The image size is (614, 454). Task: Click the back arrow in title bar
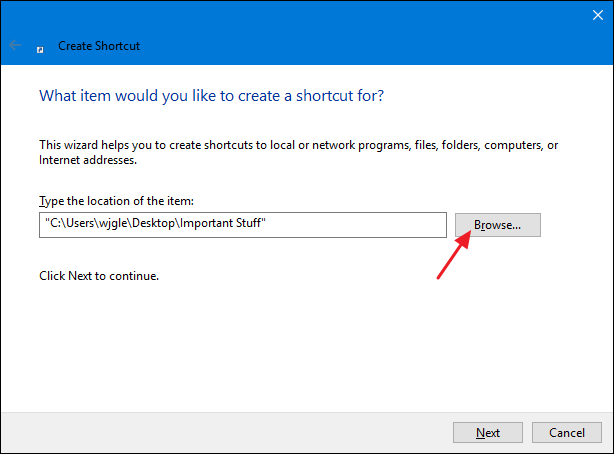(15, 45)
